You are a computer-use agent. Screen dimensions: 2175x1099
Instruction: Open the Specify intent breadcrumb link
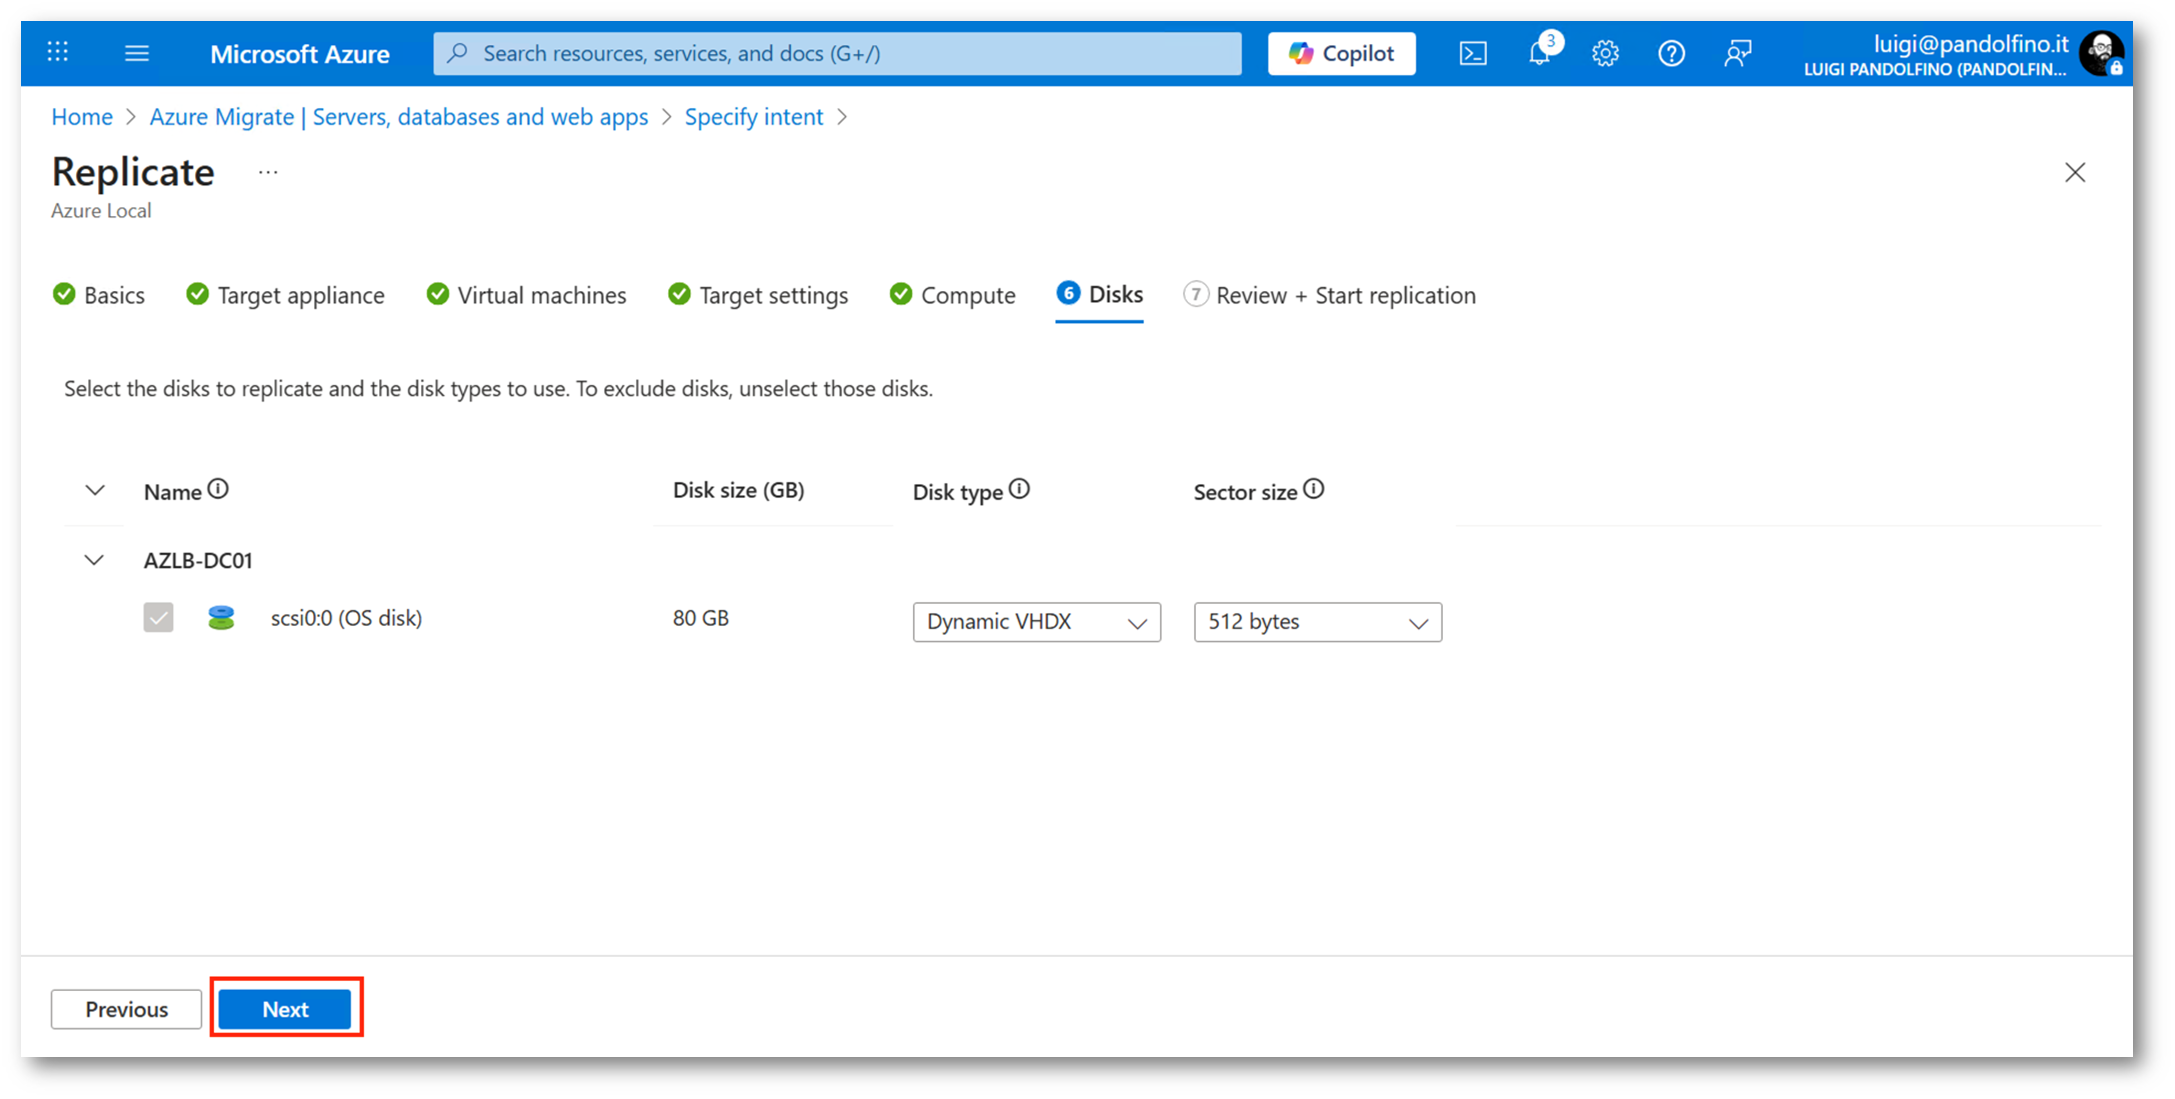753,117
